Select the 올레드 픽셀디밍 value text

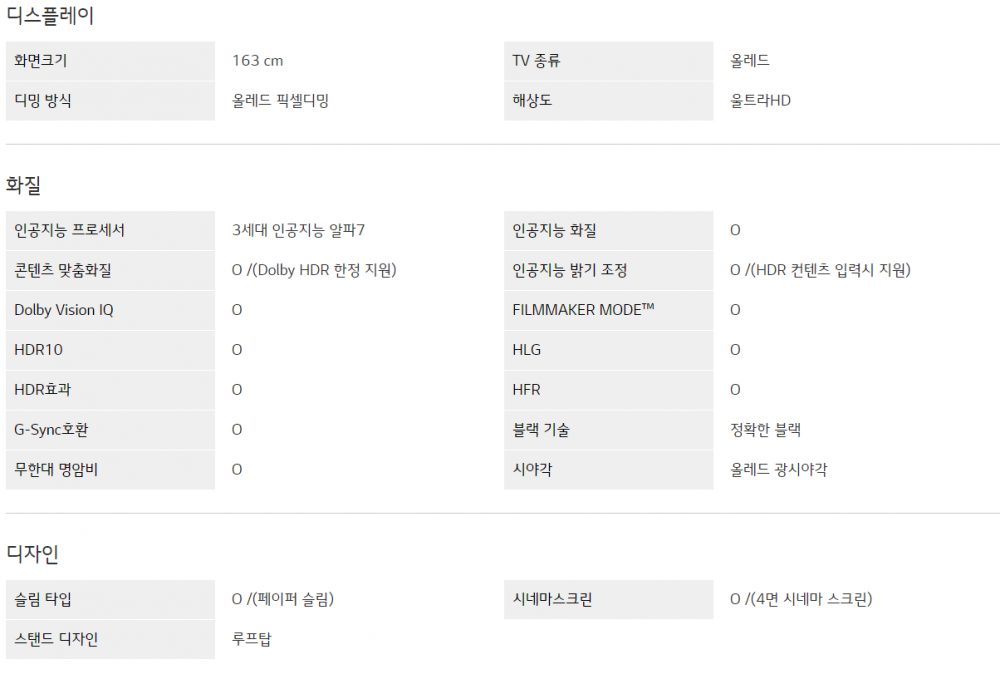(281, 101)
